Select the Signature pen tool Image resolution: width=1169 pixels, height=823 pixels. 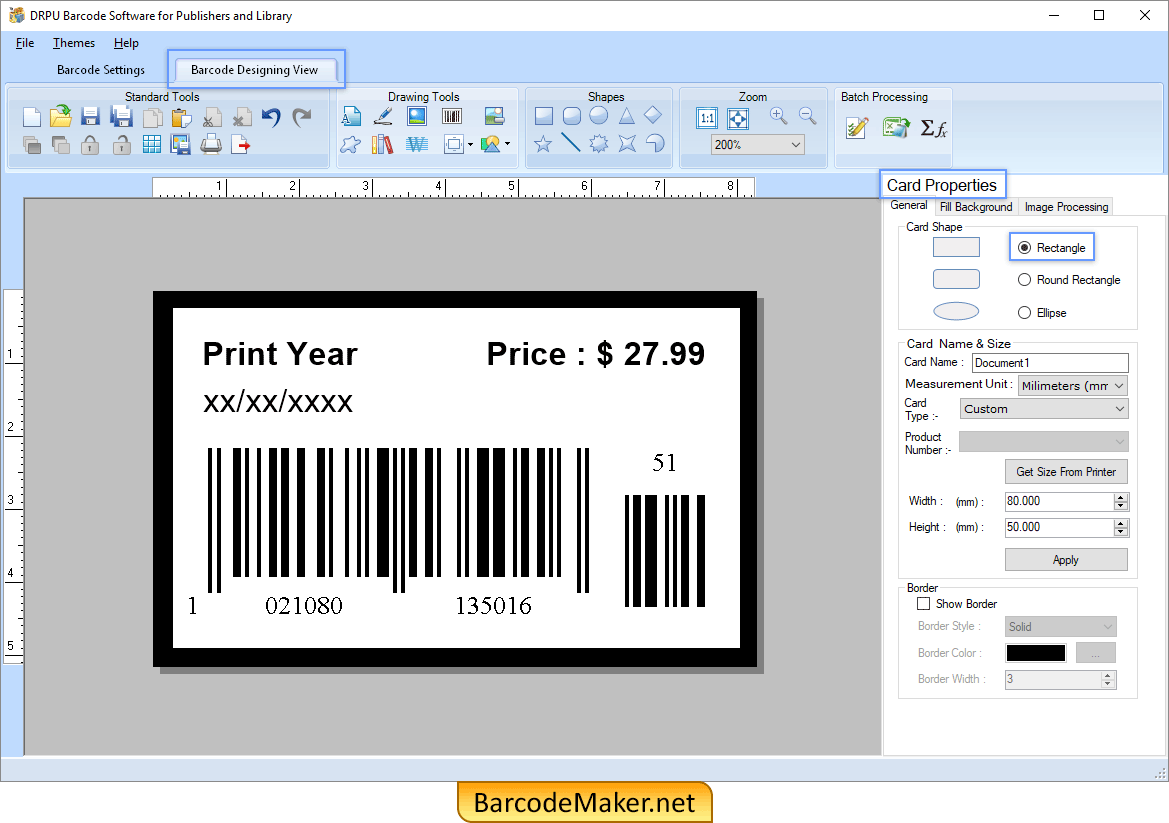tap(382, 116)
